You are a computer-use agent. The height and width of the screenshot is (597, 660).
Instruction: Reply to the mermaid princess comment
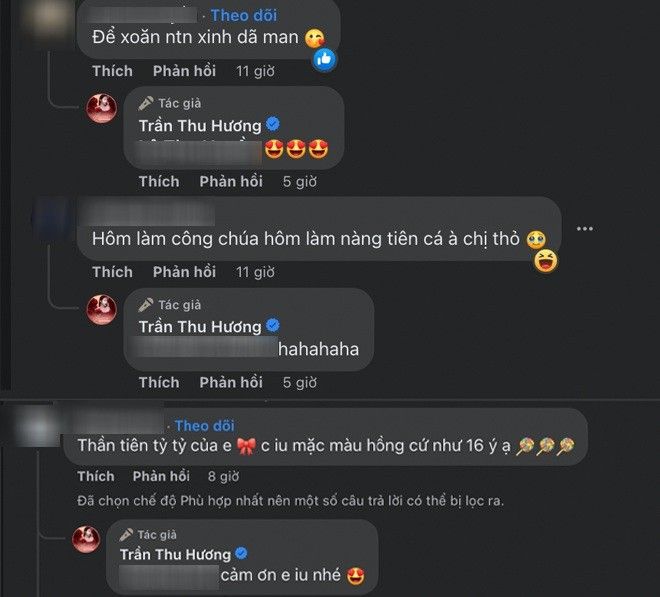(x=184, y=272)
